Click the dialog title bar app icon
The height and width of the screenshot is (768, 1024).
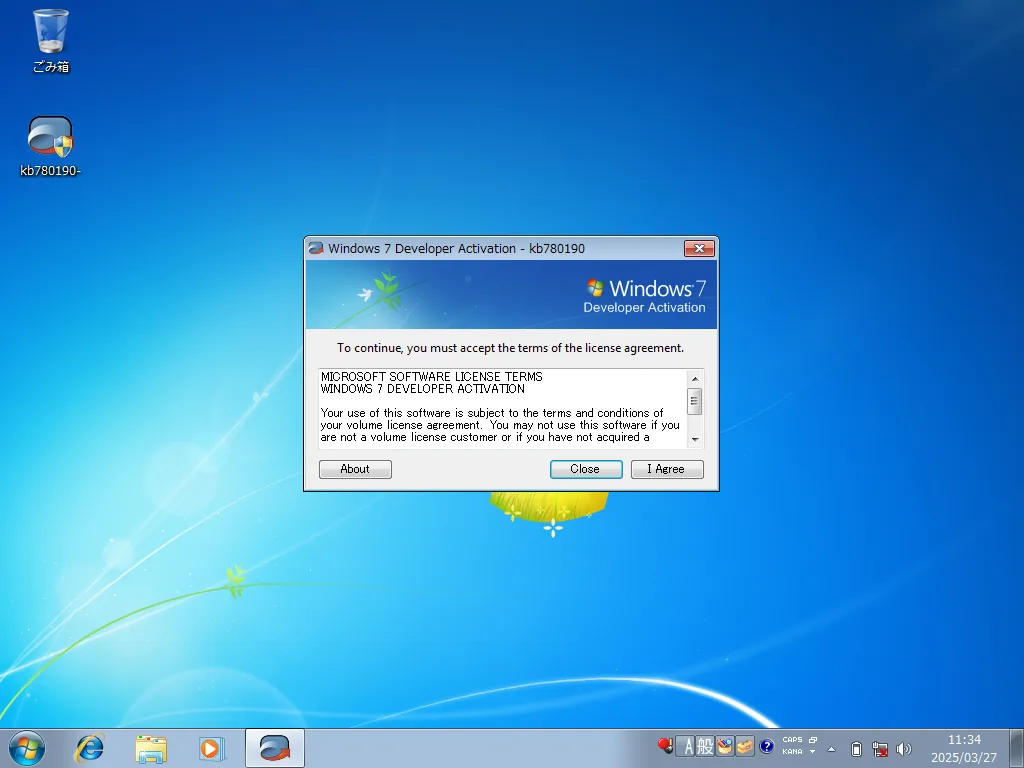coord(316,248)
